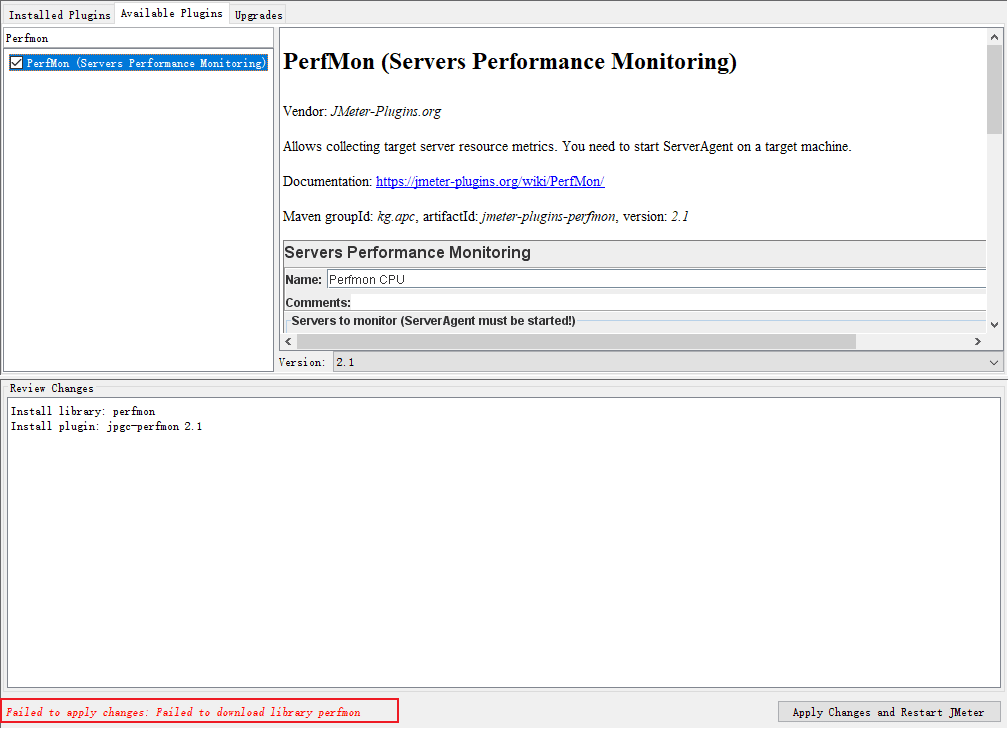Click the horizontal scroll left arrow
The width and height of the screenshot is (1008, 729).
289,341
